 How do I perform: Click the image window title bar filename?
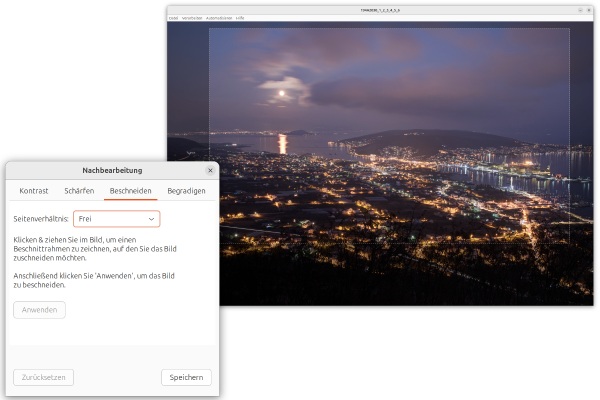coord(380,10)
